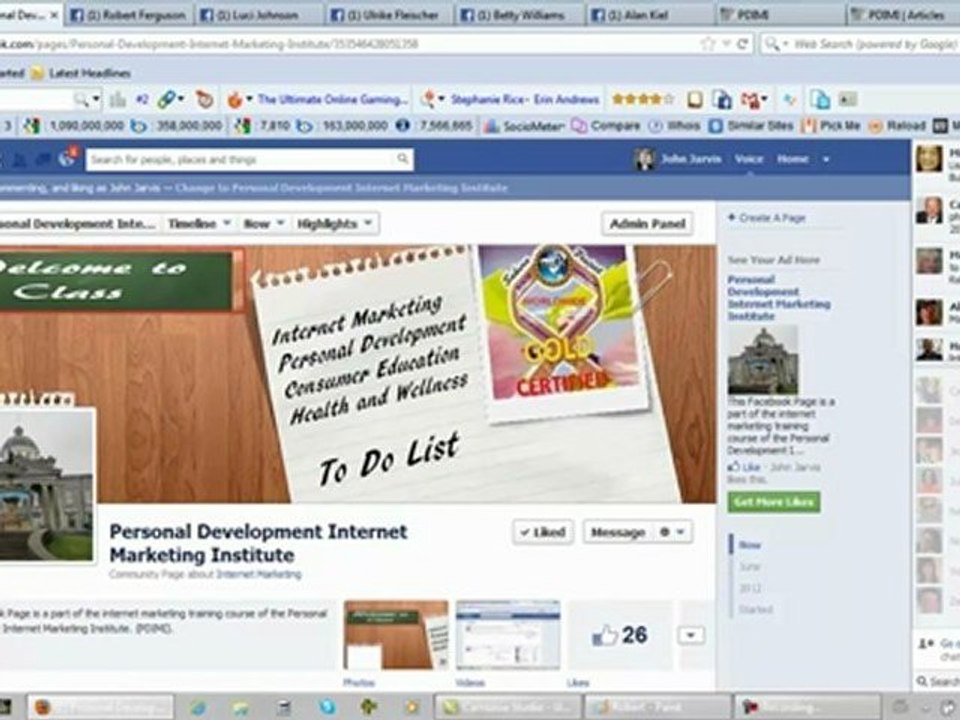Open the Firefox taskbar button

click(x=101, y=707)
